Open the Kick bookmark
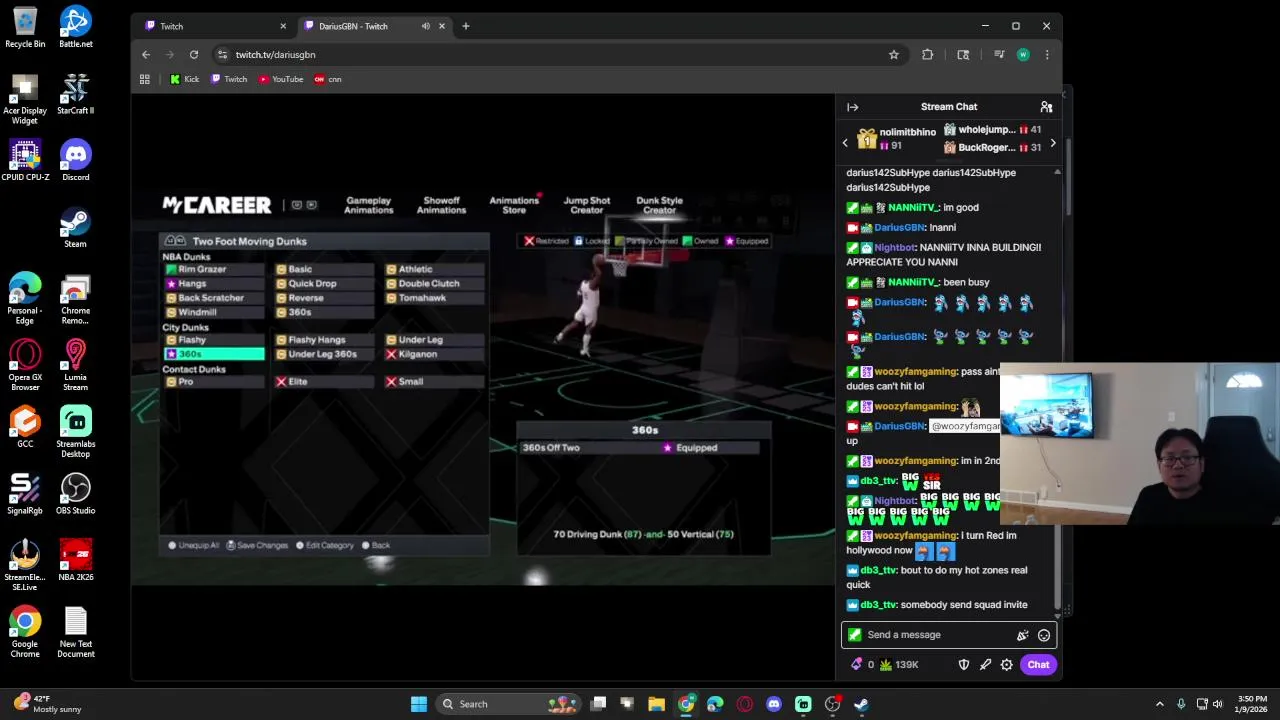1280x720 pixels. pos(185,79)
